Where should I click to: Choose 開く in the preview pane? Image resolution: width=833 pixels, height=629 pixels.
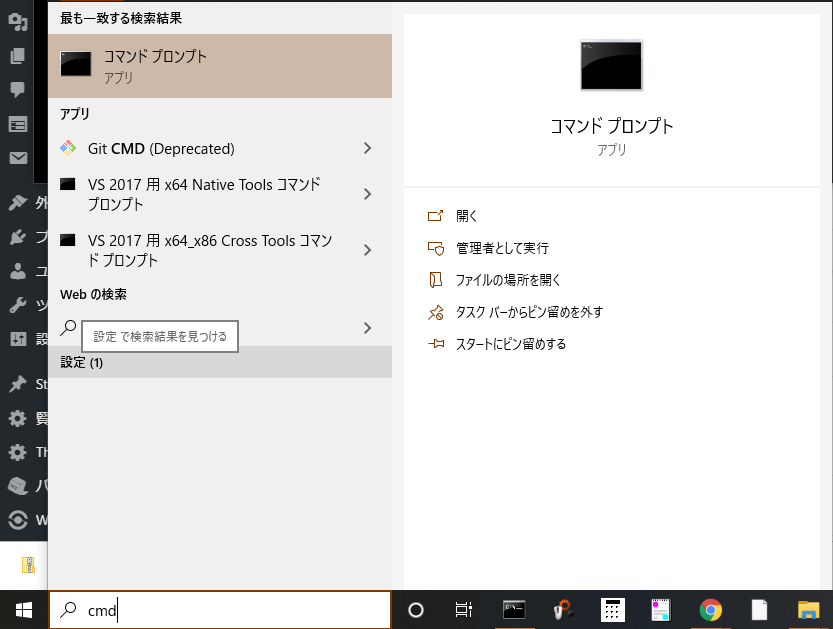(x=453, y=216)
